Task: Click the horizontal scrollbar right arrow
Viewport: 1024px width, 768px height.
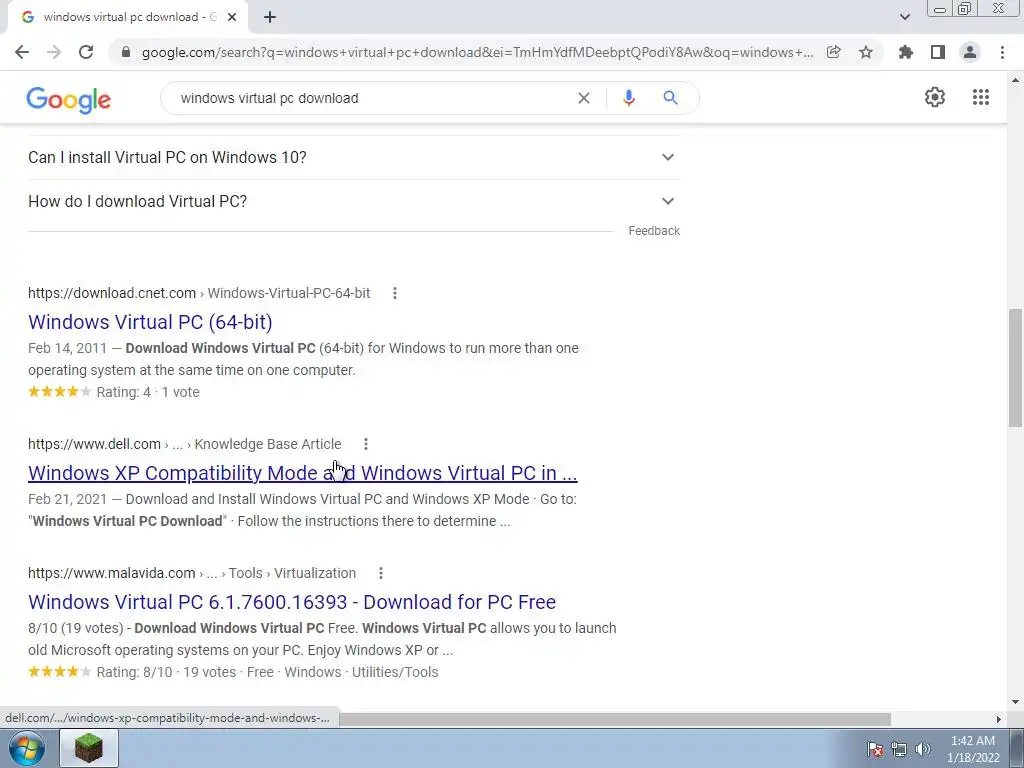Action: [999, 719]
